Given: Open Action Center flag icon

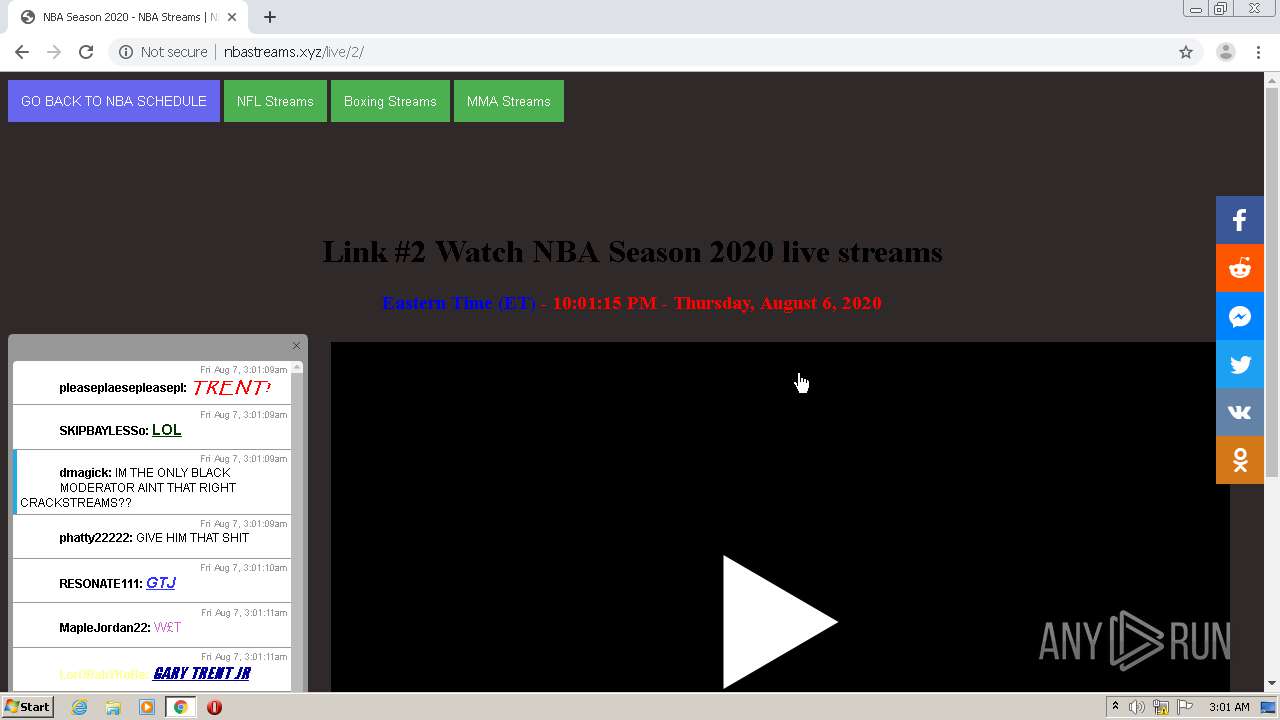Looking at the screenshot, I should [1185, 707].
